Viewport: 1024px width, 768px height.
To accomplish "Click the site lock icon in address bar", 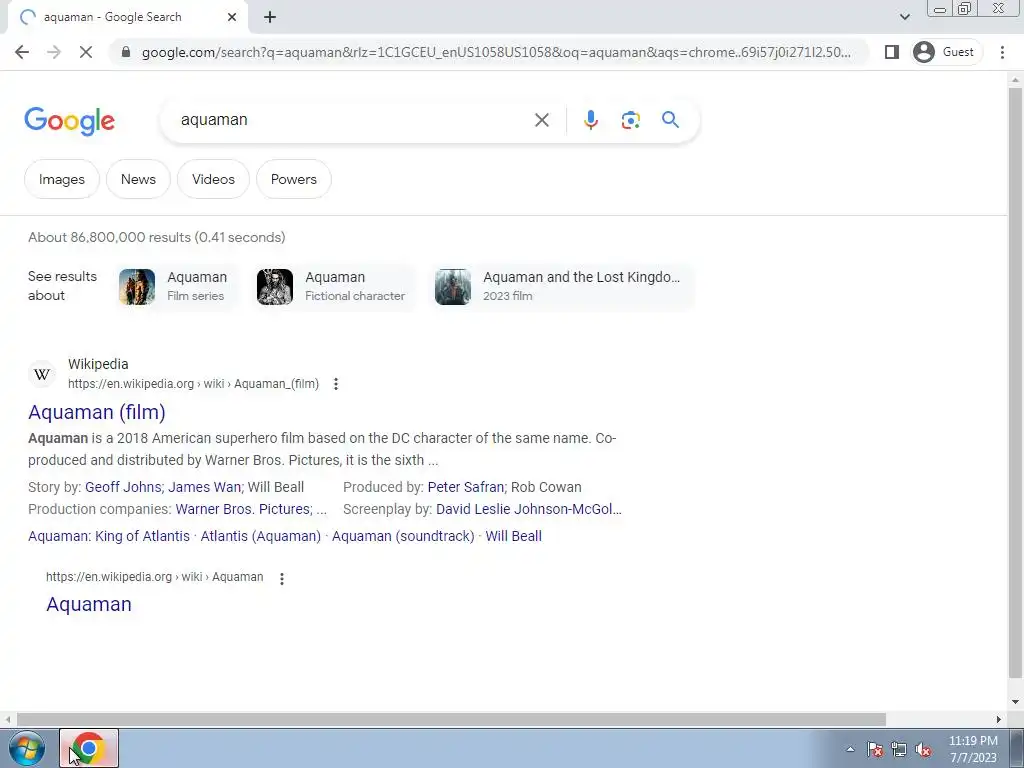I will tap(126, 52).
